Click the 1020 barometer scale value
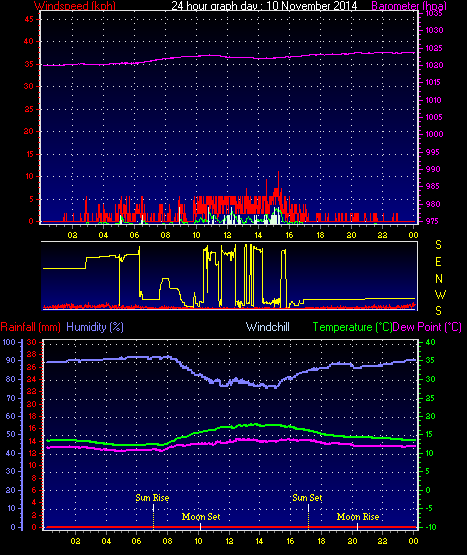The height and width of the screenshot is (555, 467). (x=434, y=65)
